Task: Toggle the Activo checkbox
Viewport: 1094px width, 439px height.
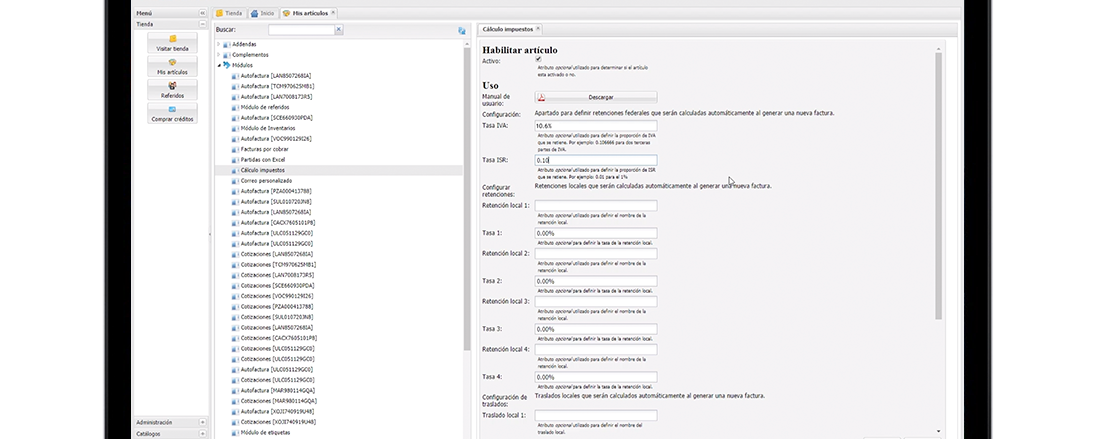Action: coord(539,60)
